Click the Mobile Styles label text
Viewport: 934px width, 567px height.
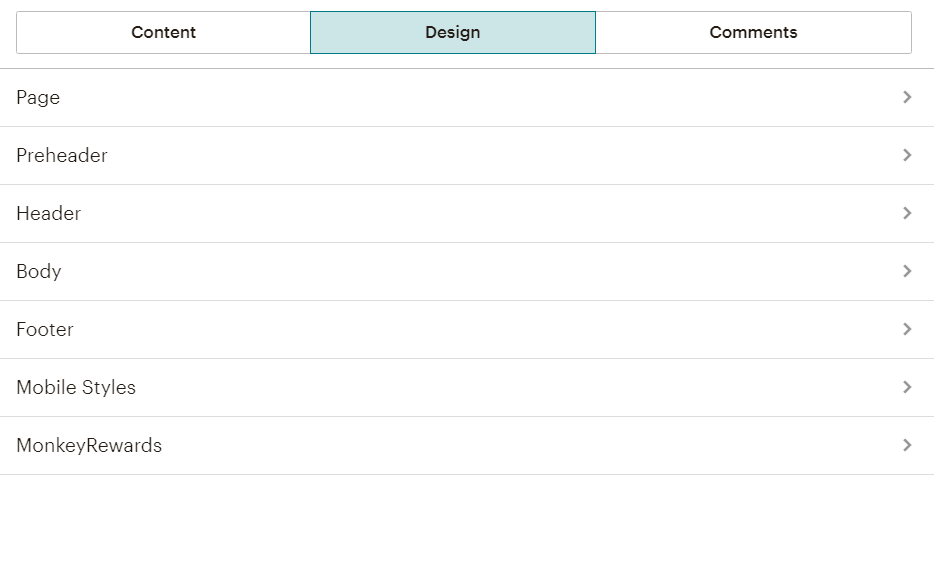click(x=76, y=387)
